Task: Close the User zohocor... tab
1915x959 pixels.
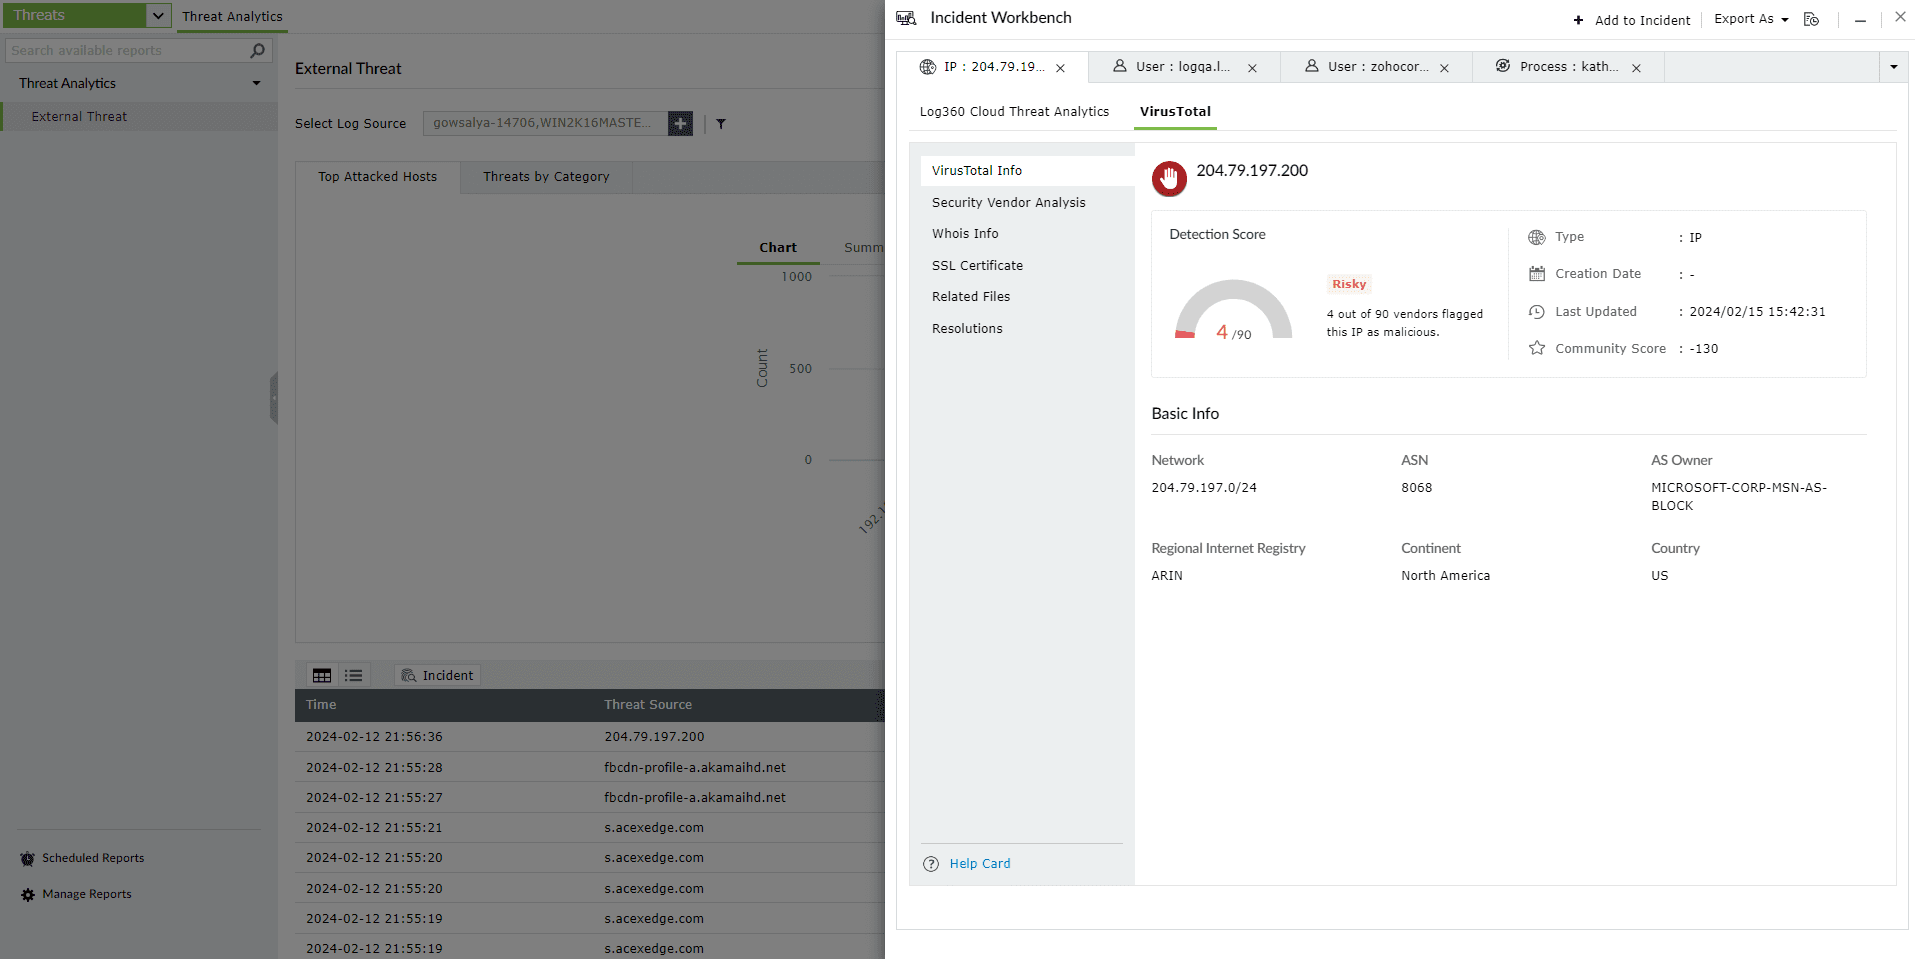Action: point(1444,68)
